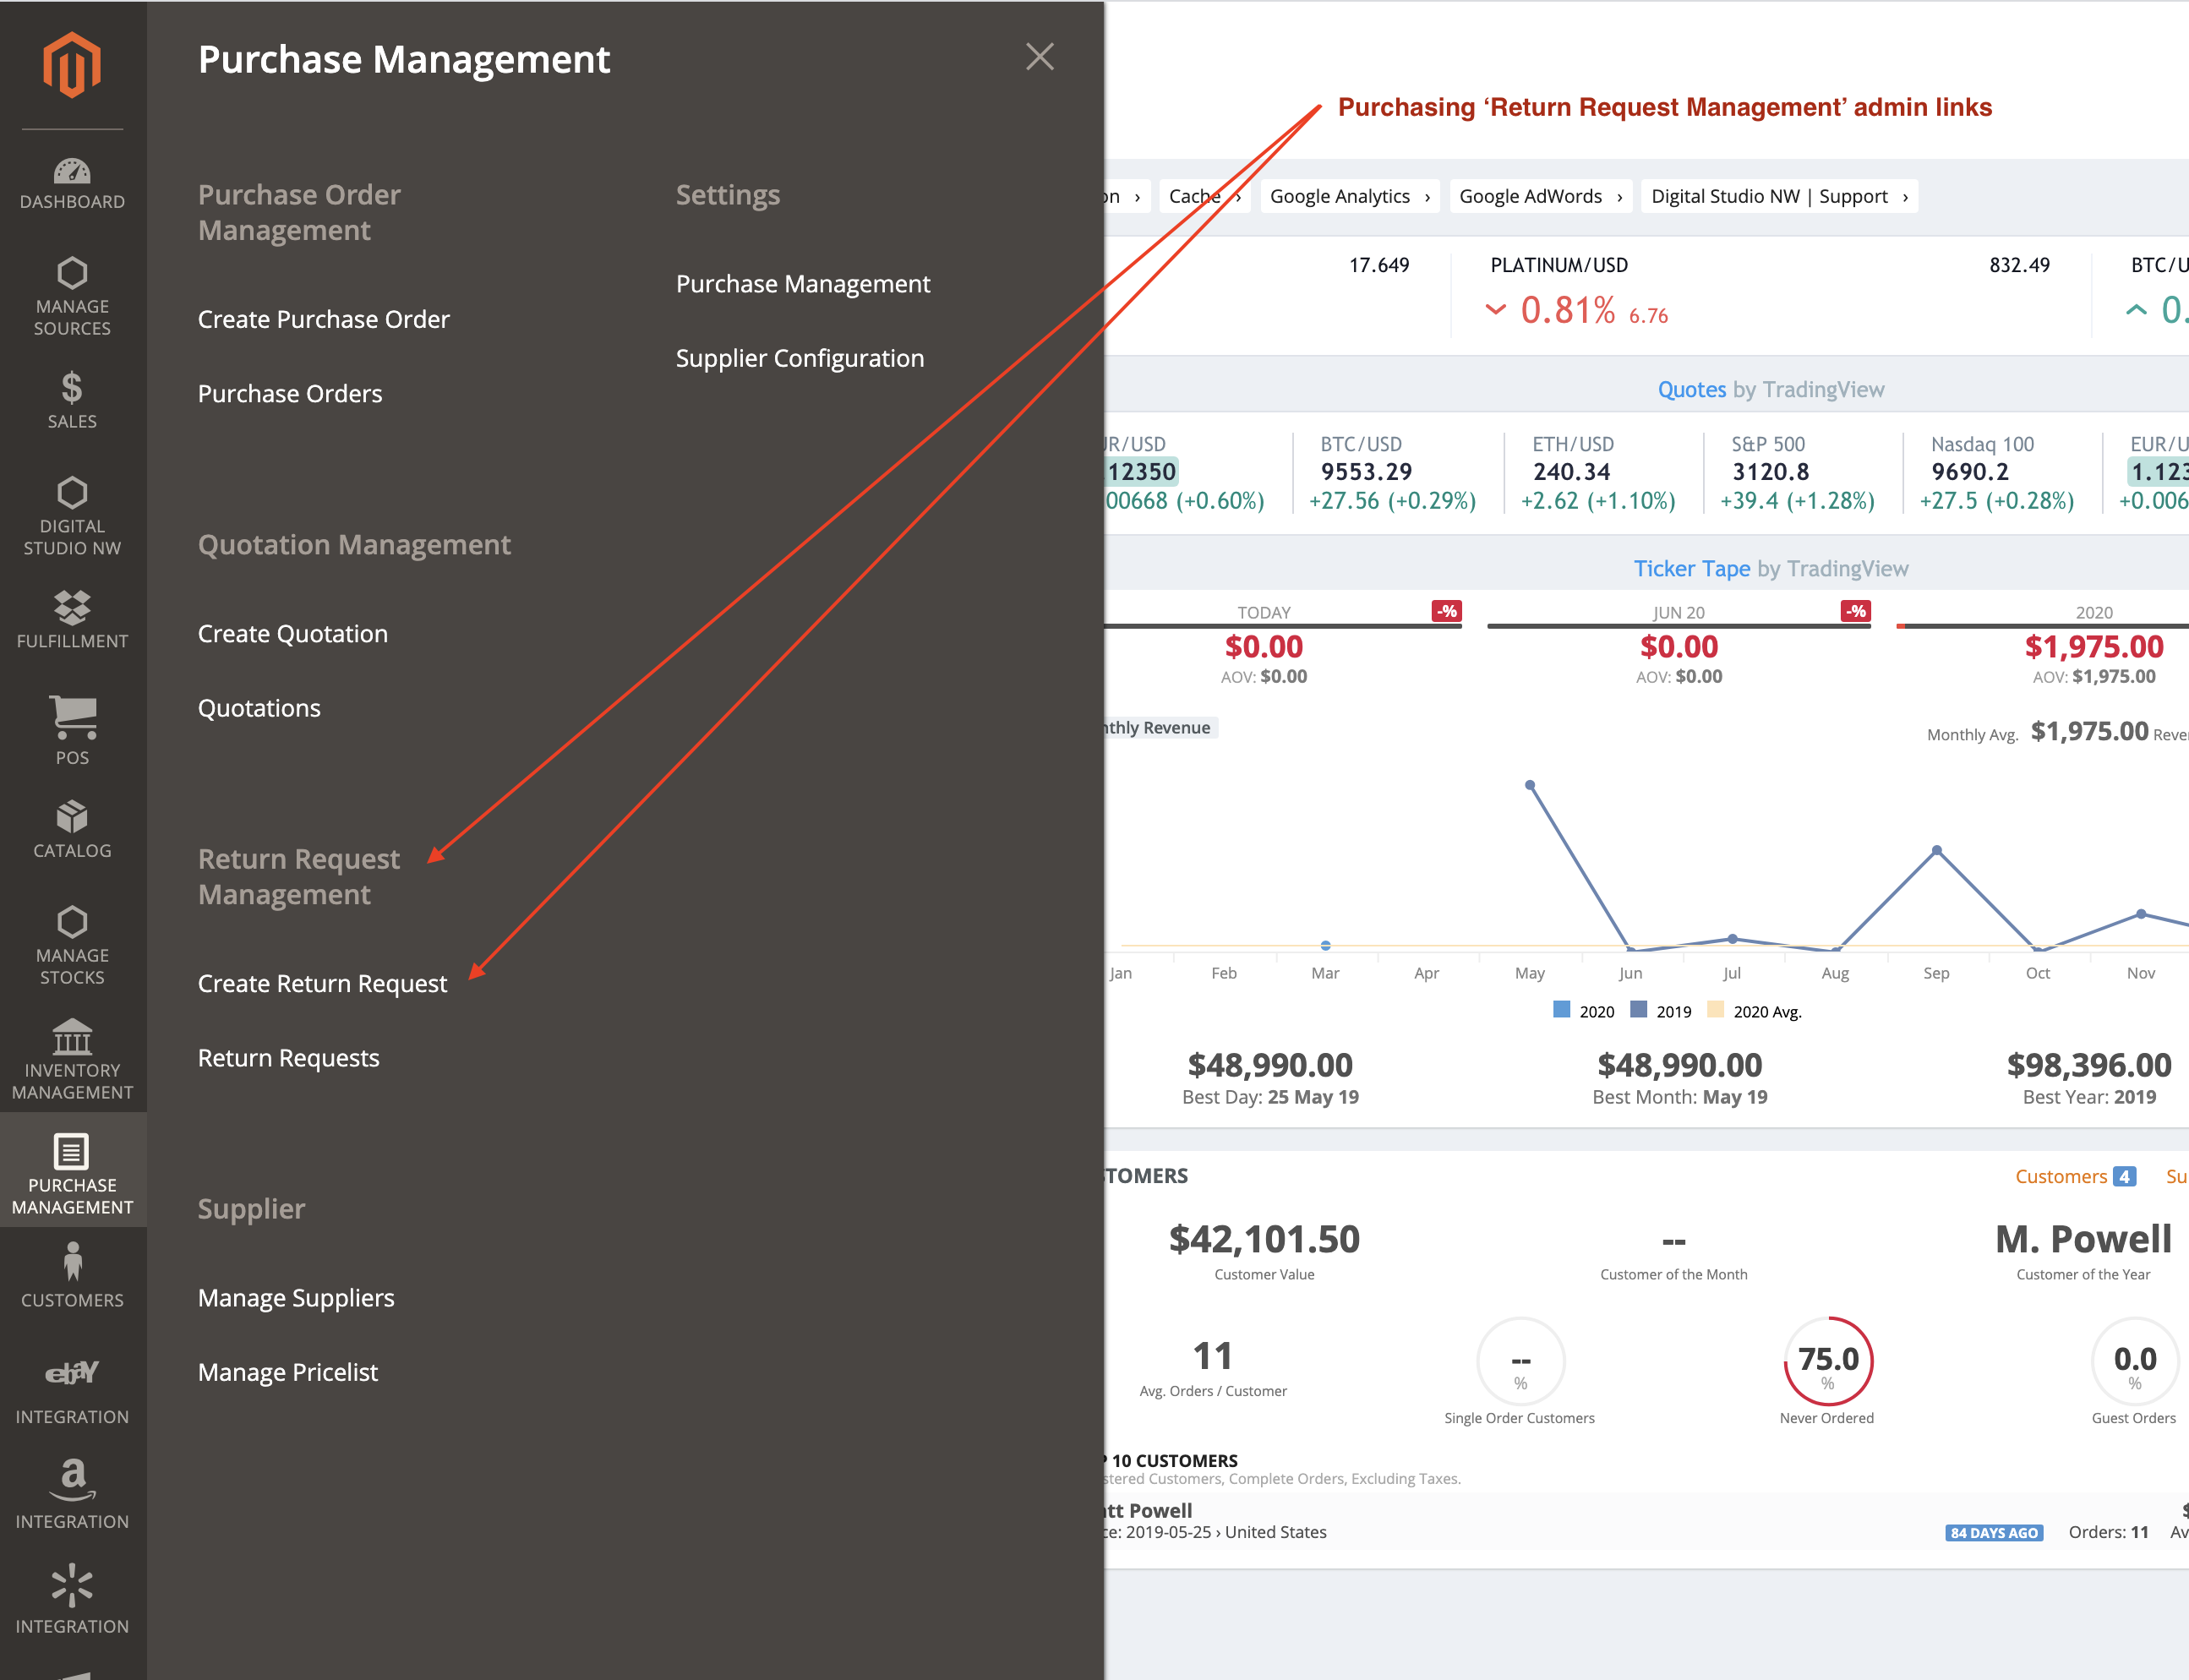Expand the Google AdWords shortcut chevron
Viewport: 2189px width, 1680px height.
point(1619,197)
